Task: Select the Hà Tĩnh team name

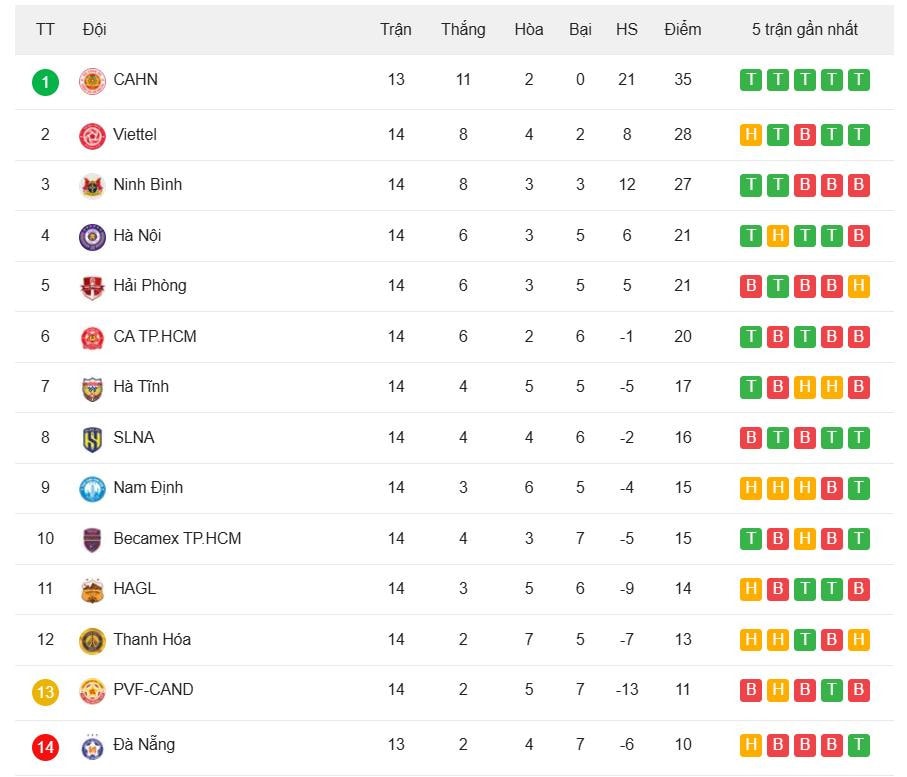Action: (x=141, y=386)
